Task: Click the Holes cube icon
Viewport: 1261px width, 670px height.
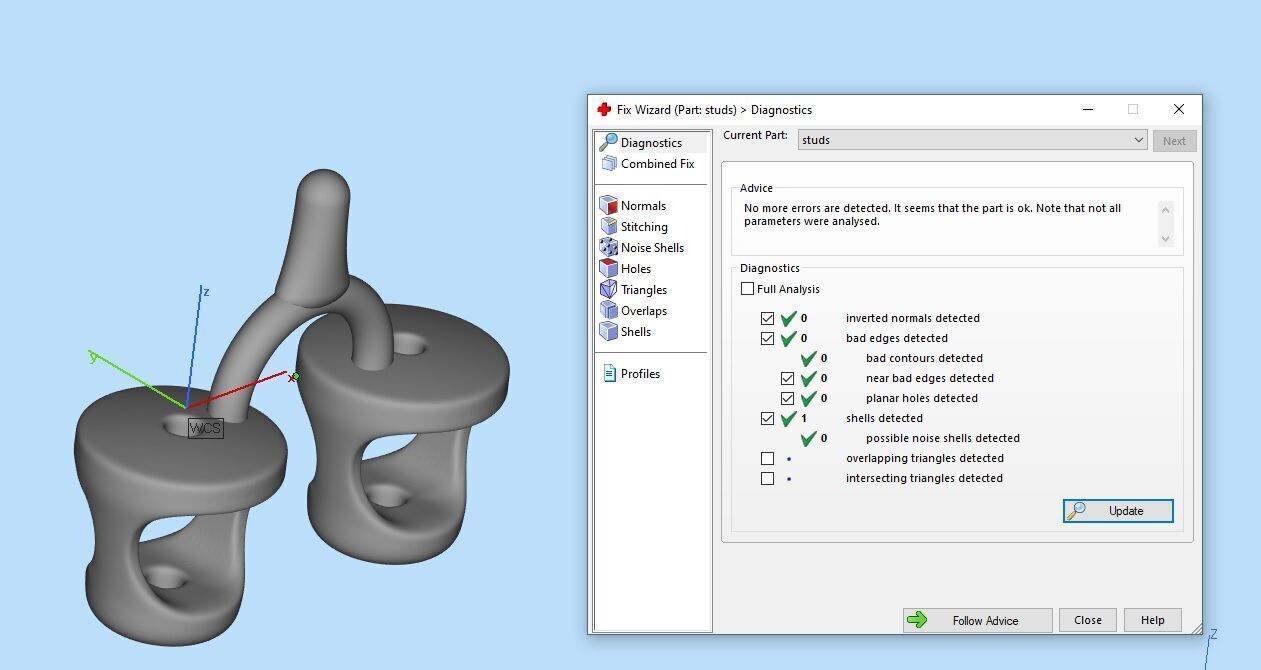Action: point(608,268)
